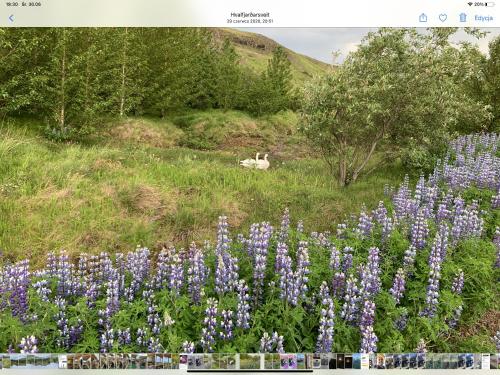
Task: Tap the Edycja button to edit photo
Action: 484,18
